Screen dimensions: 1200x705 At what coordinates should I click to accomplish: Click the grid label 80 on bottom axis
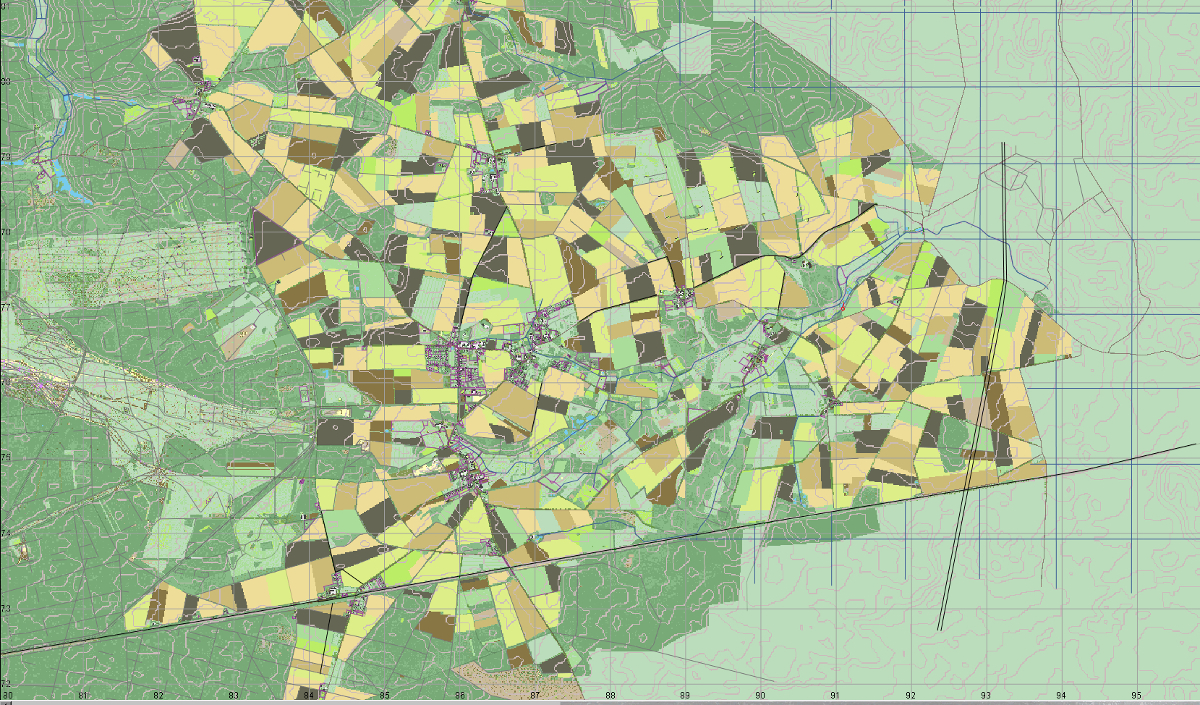pyautogui.click(x=7, y=695)
